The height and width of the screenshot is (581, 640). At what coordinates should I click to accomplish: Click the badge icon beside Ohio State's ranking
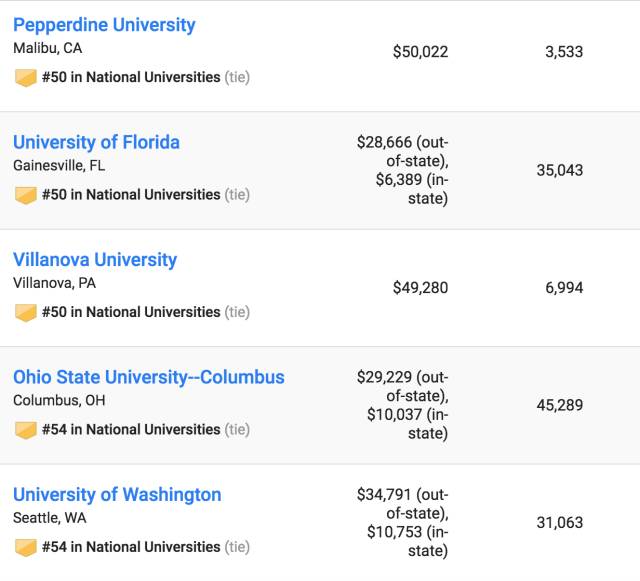(25, 430)
